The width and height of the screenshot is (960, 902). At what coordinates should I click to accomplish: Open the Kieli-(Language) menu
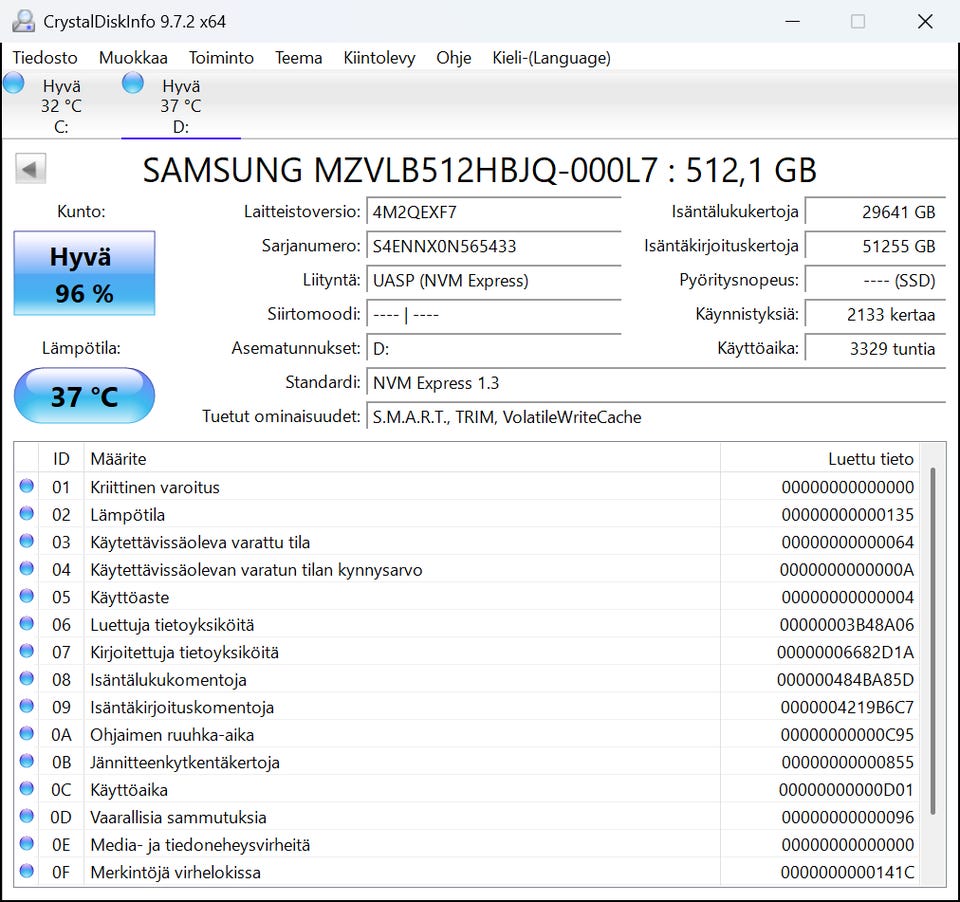pyautogui.click(x=551, y=58)
